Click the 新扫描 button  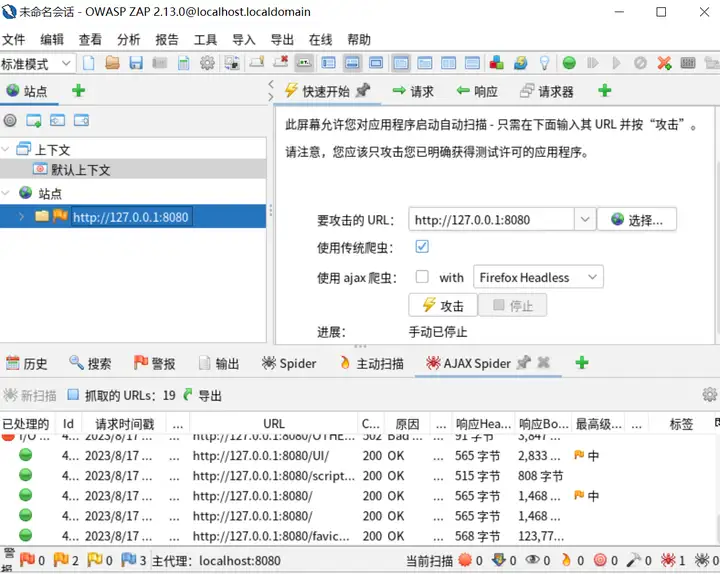click(29, 395)
